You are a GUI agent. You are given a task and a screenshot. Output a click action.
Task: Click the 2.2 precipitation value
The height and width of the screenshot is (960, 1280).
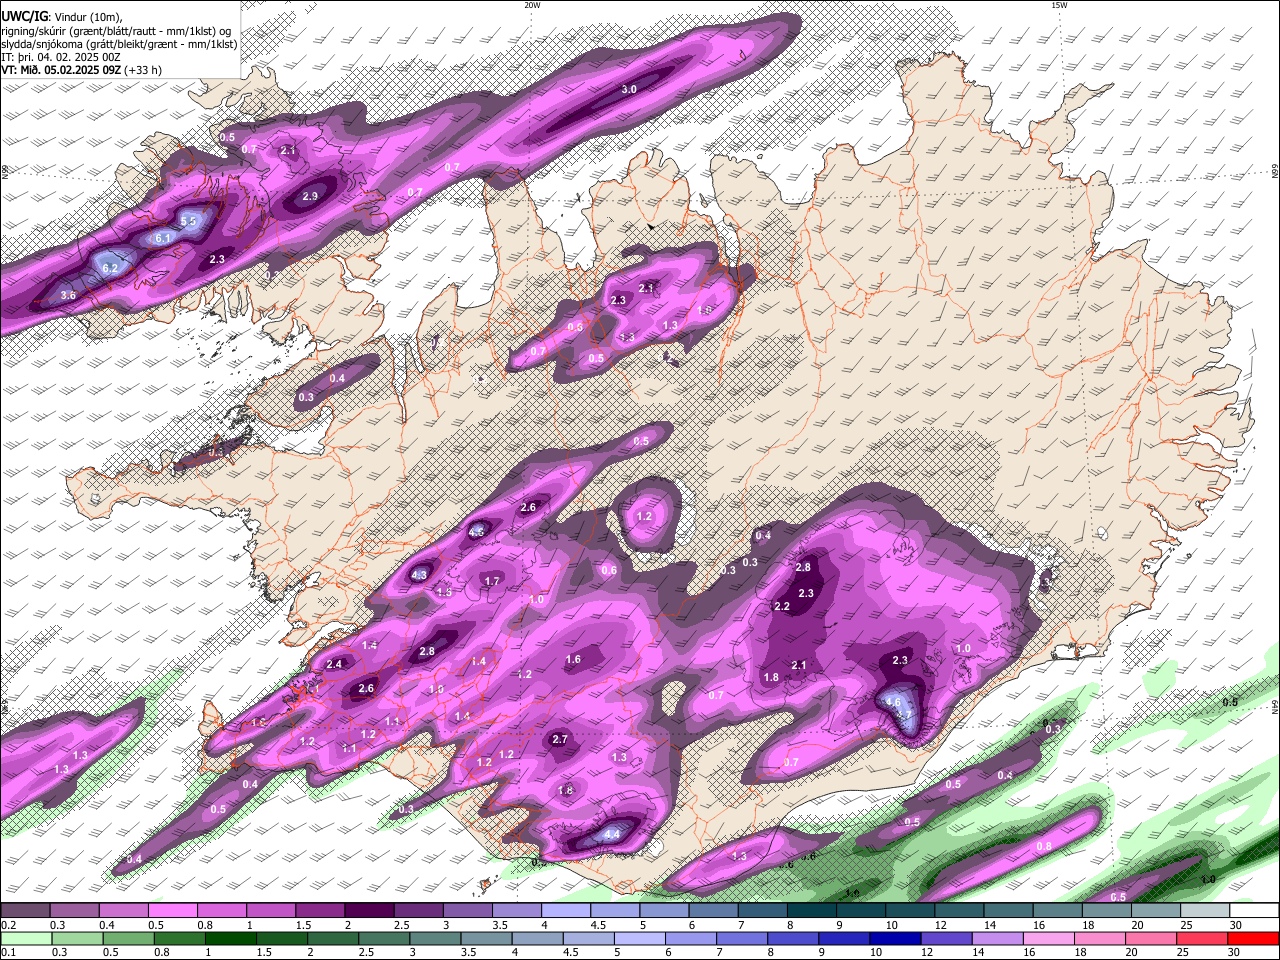782,606
